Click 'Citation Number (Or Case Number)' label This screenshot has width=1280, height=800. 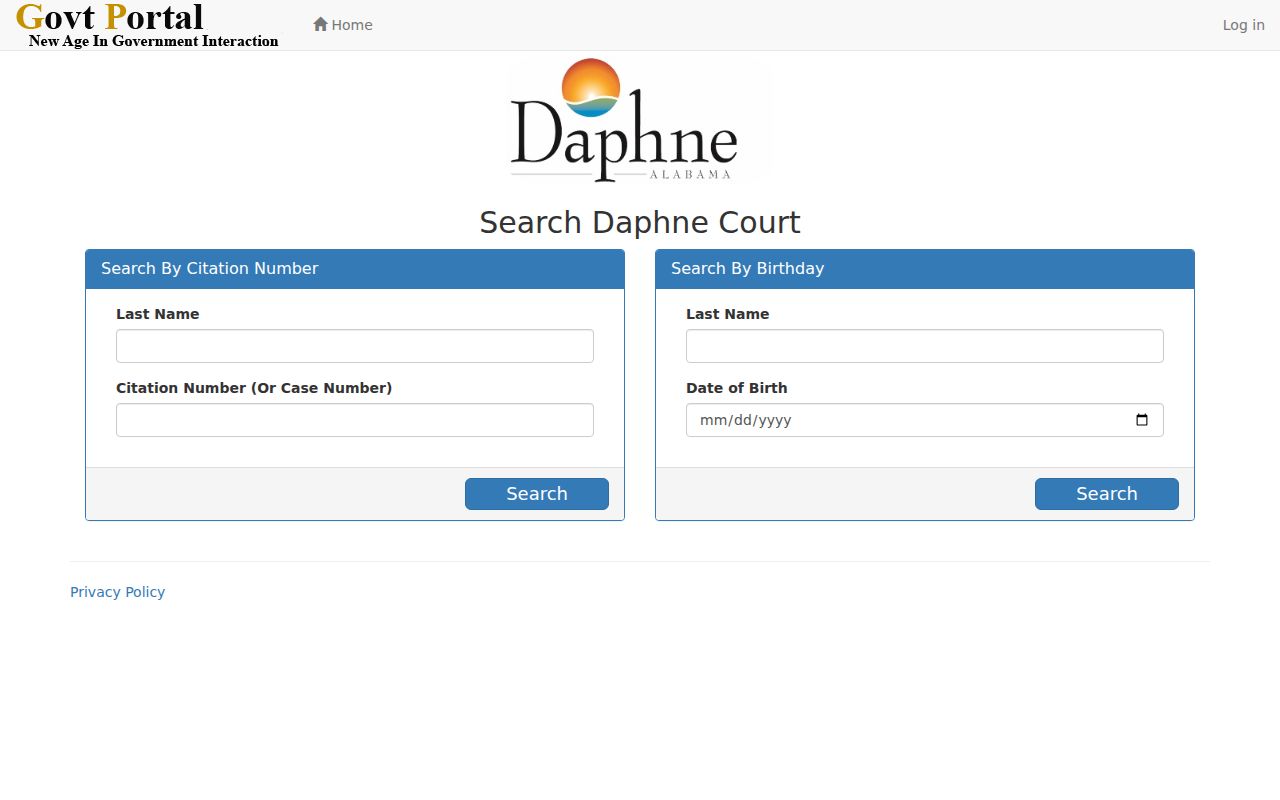pos(254,388)
